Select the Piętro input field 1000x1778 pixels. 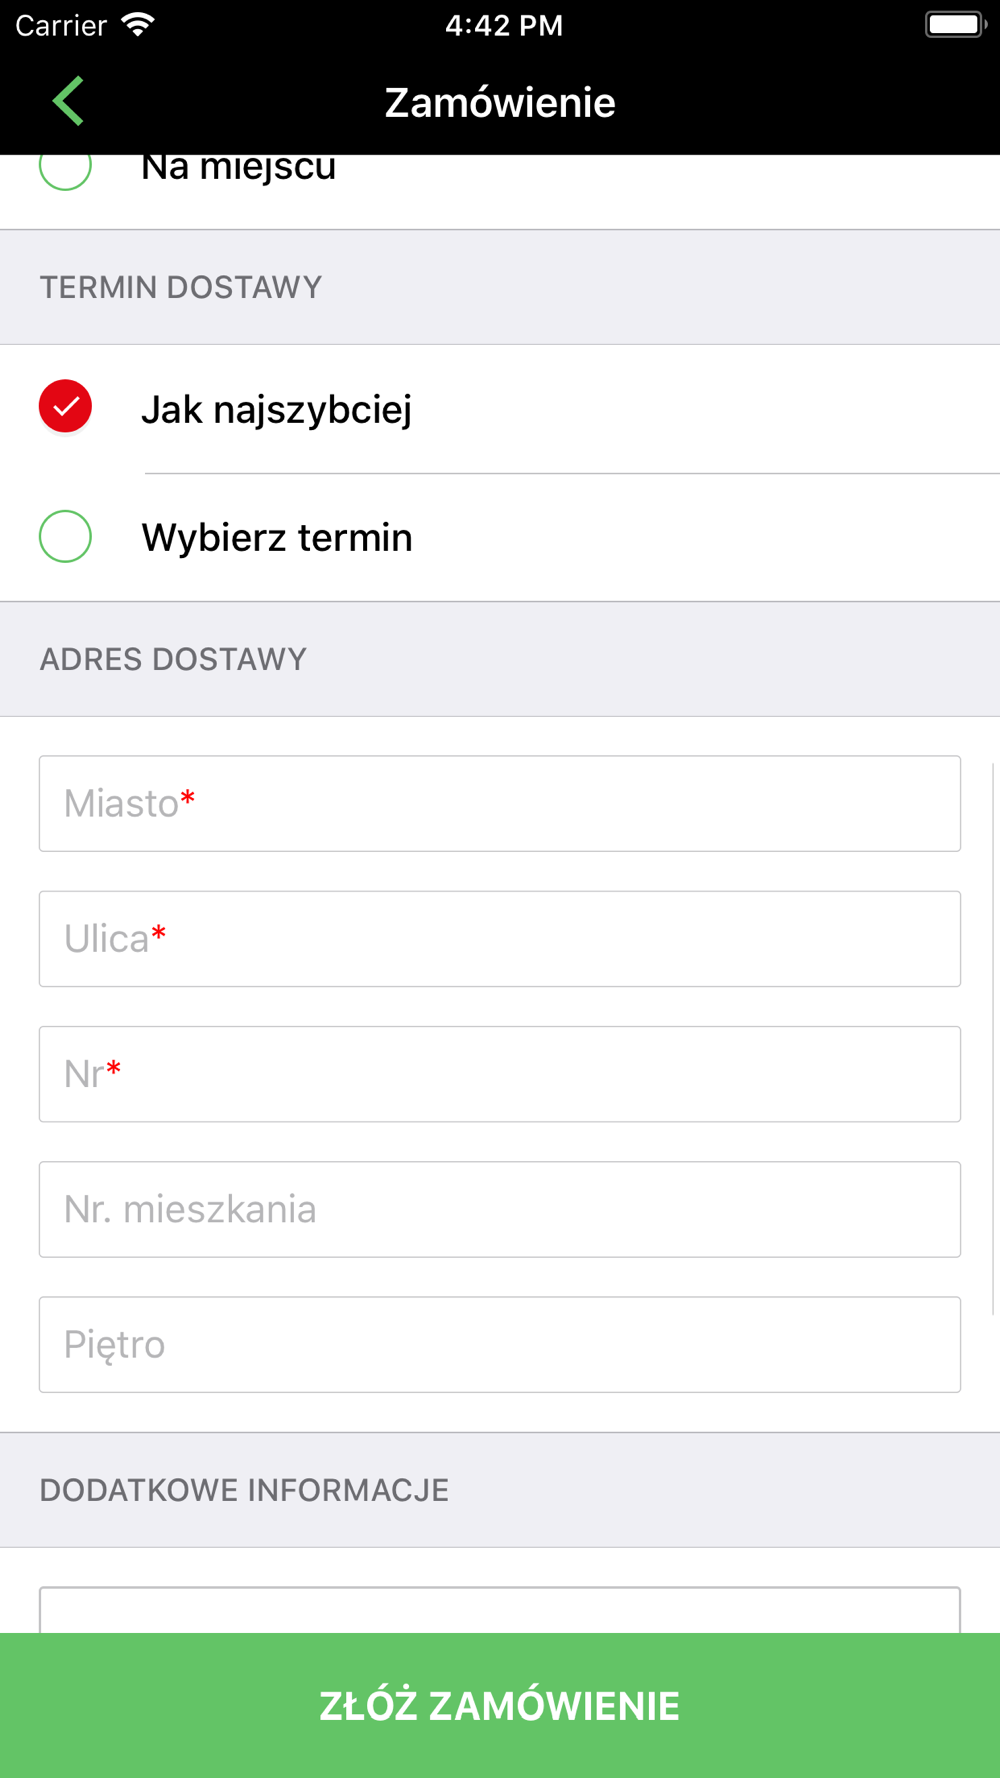[500, 1345]
